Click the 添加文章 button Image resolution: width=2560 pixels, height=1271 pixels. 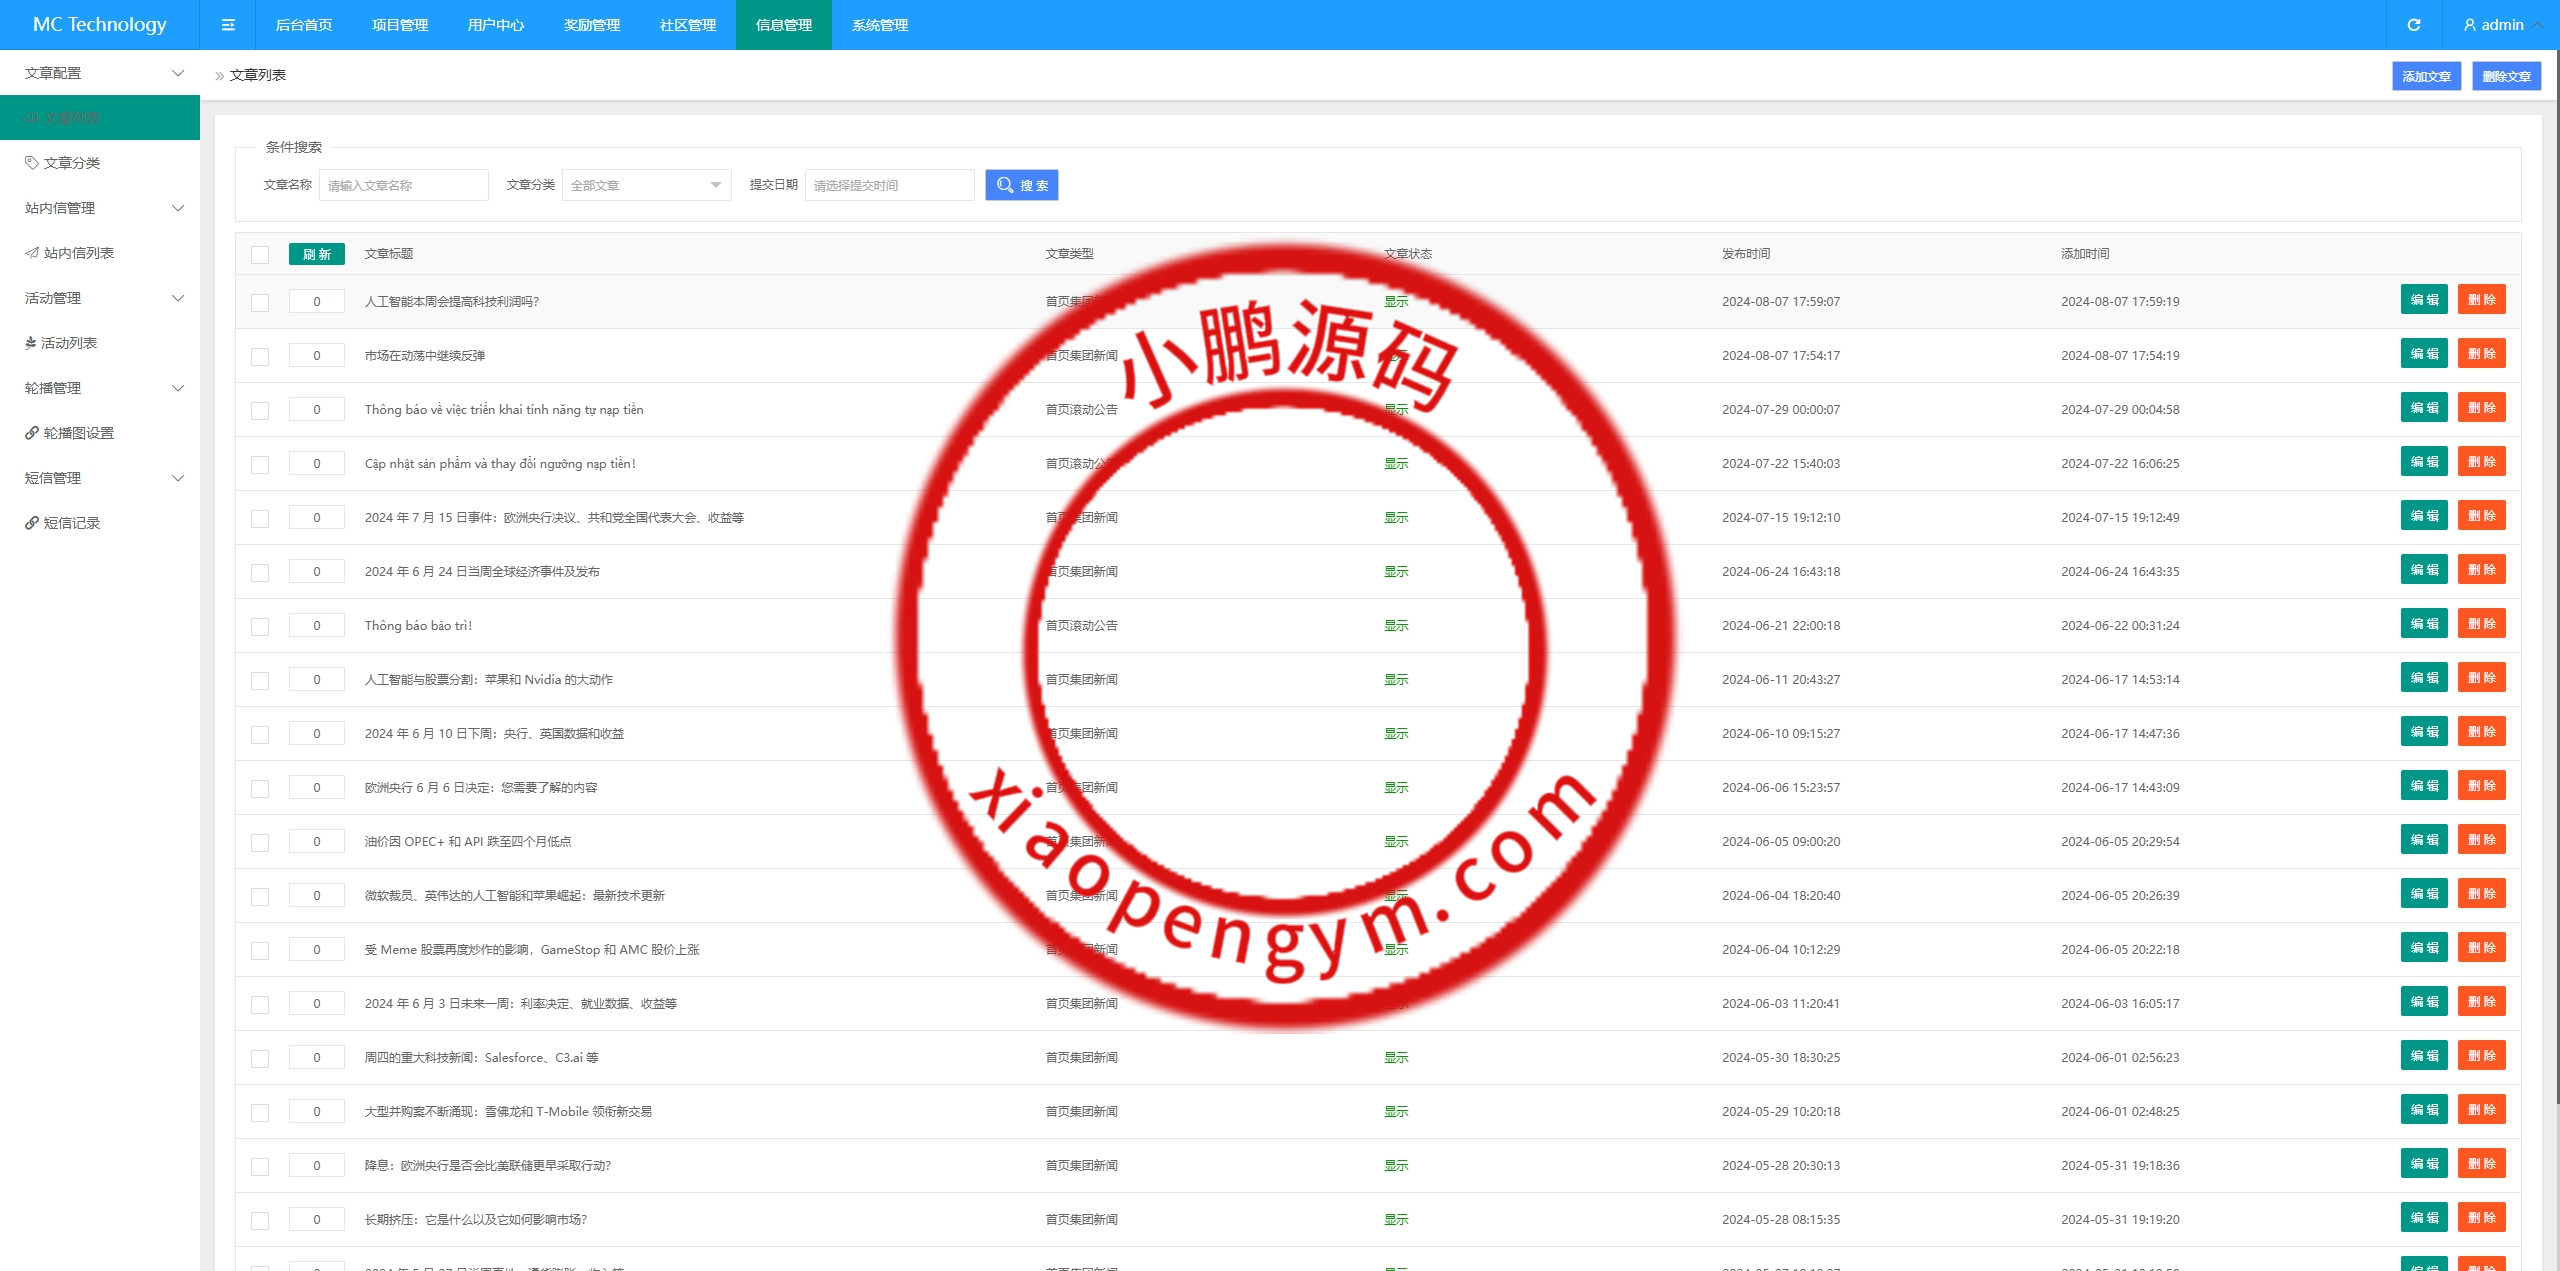[x=2426, y=76]
